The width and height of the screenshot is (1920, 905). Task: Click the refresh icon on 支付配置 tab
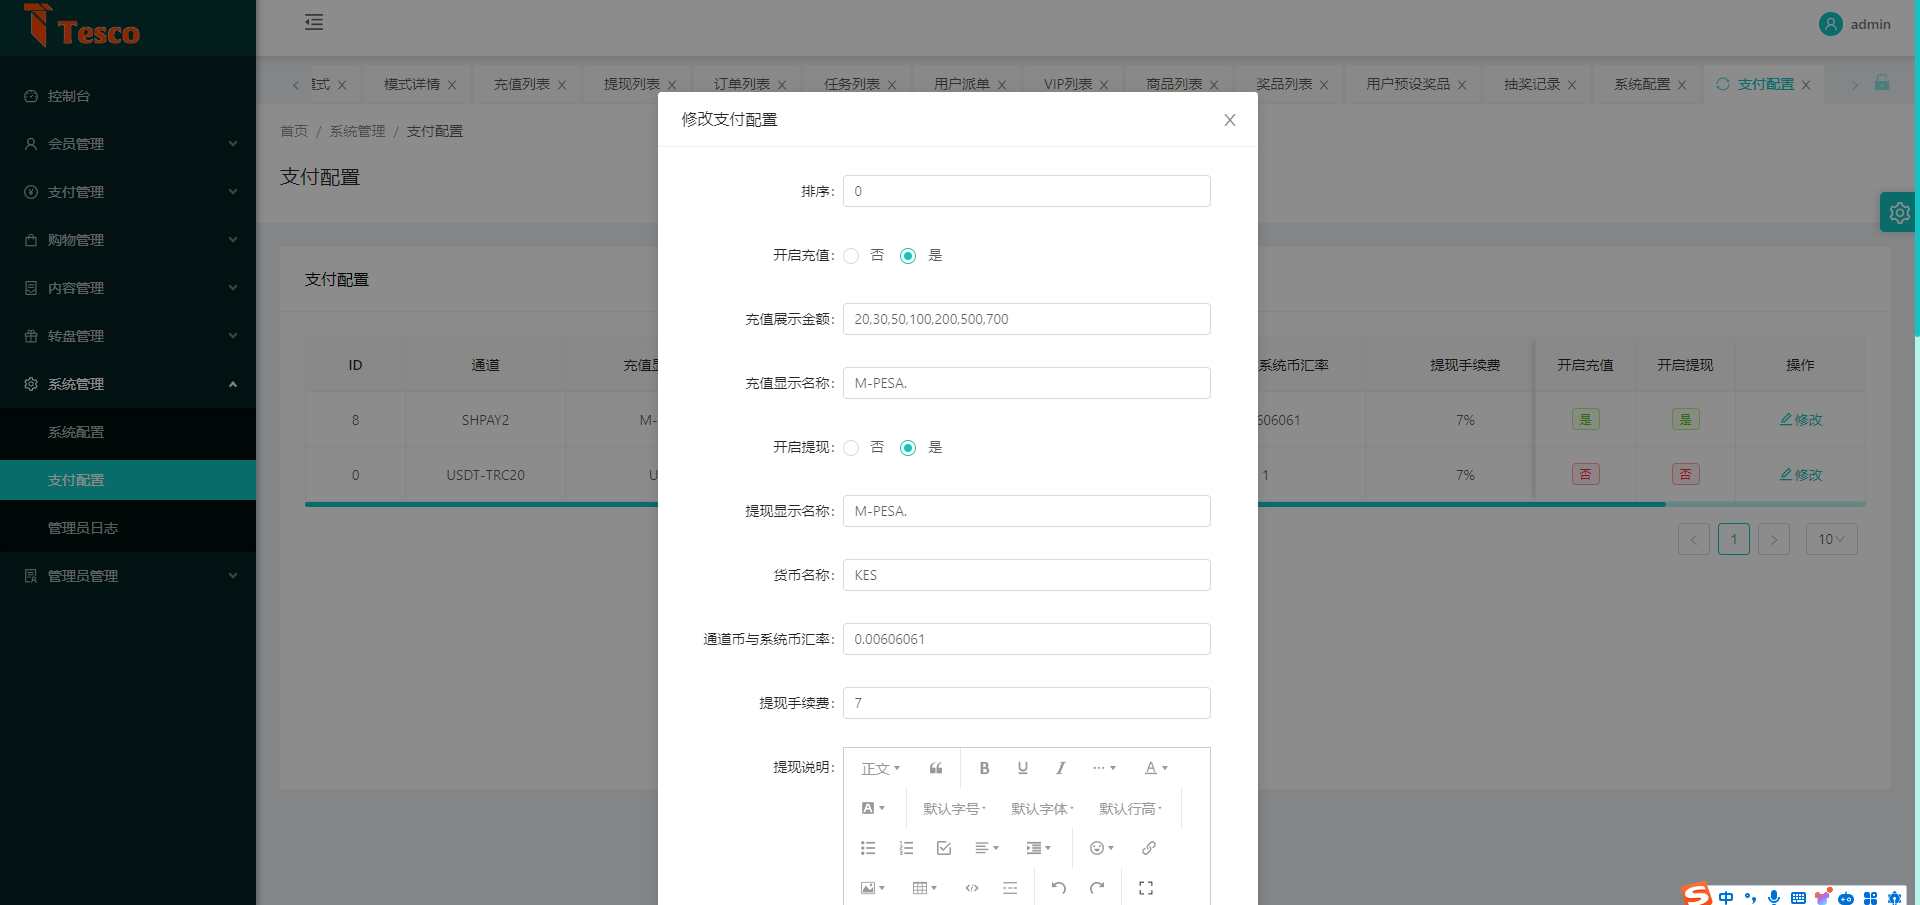coord(1723,84)
